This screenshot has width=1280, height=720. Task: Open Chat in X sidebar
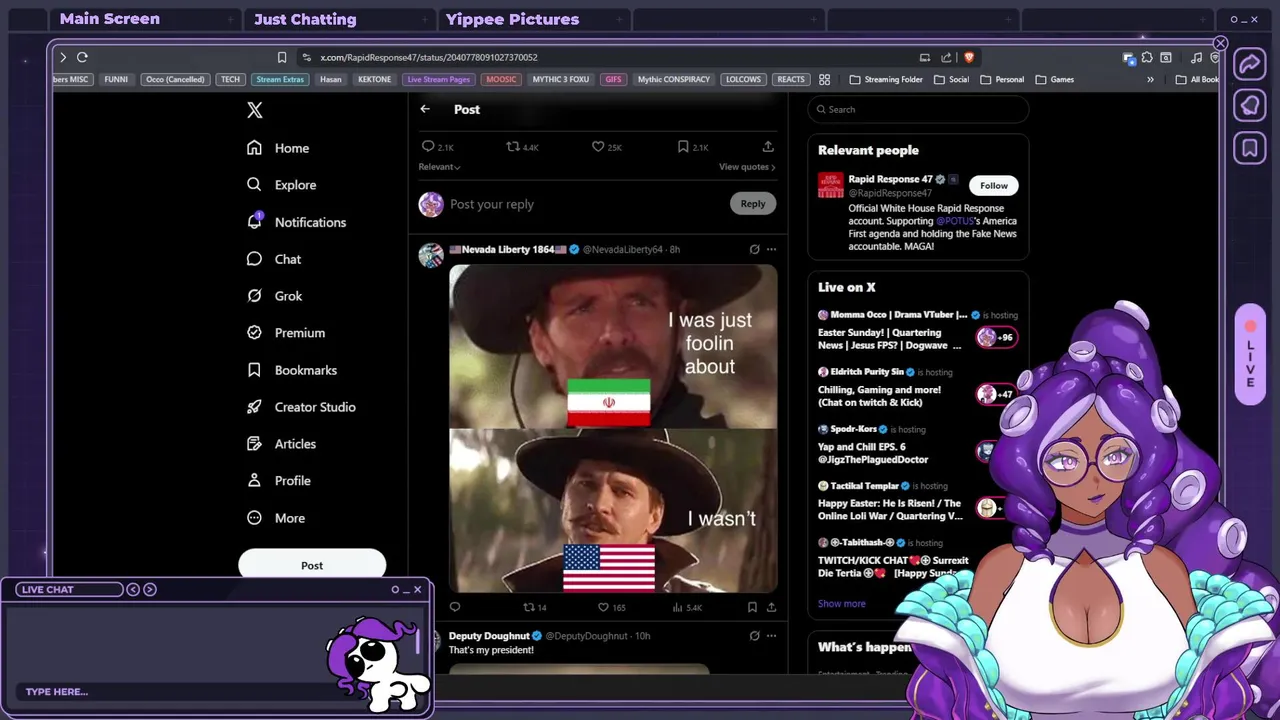tap(274, 259)
